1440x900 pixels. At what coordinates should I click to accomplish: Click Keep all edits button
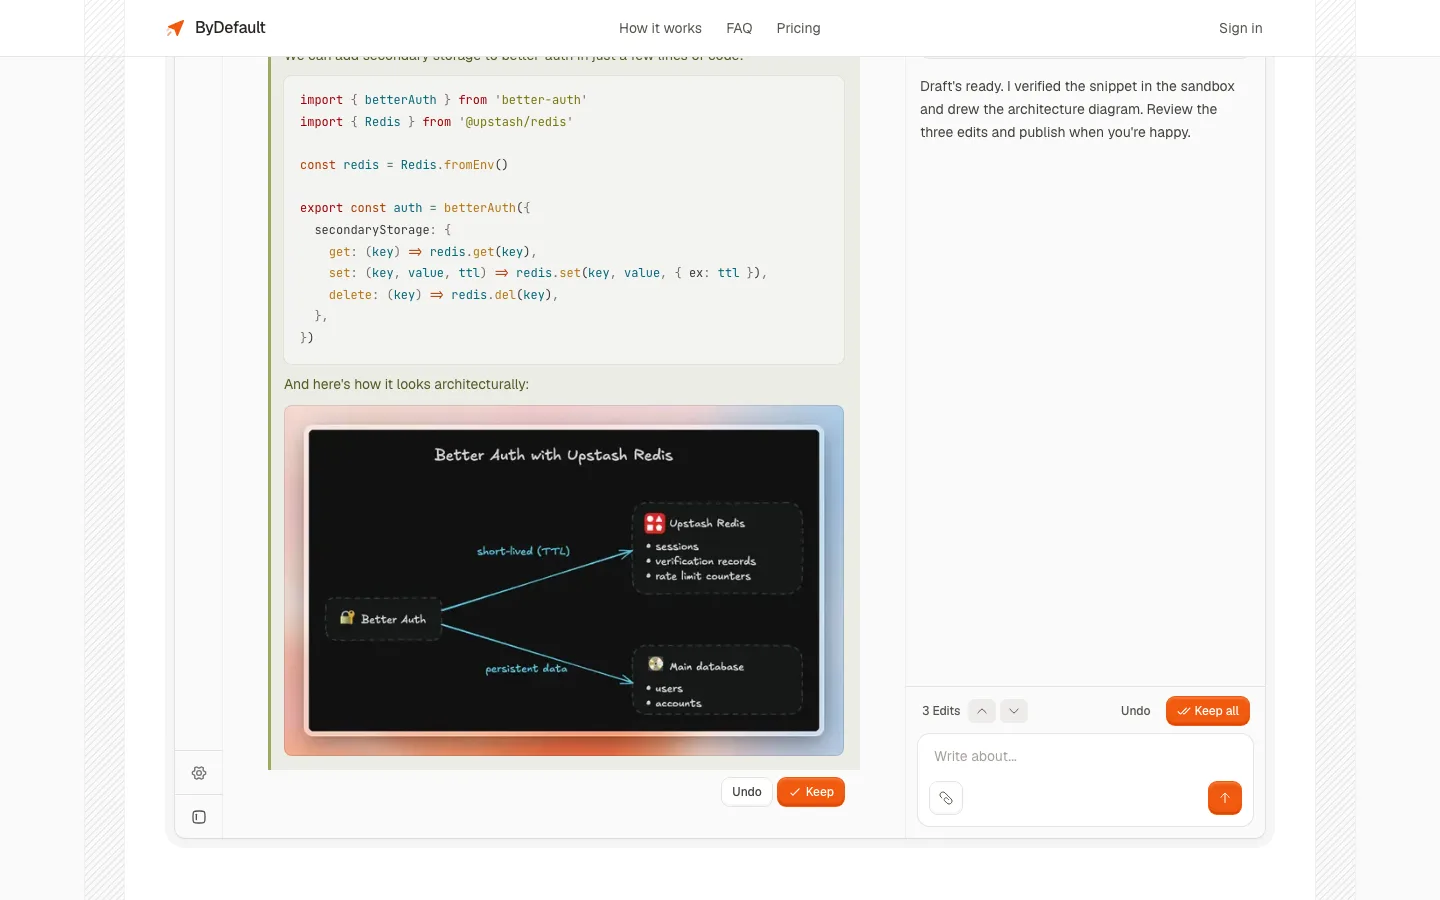pos(1208,711)
